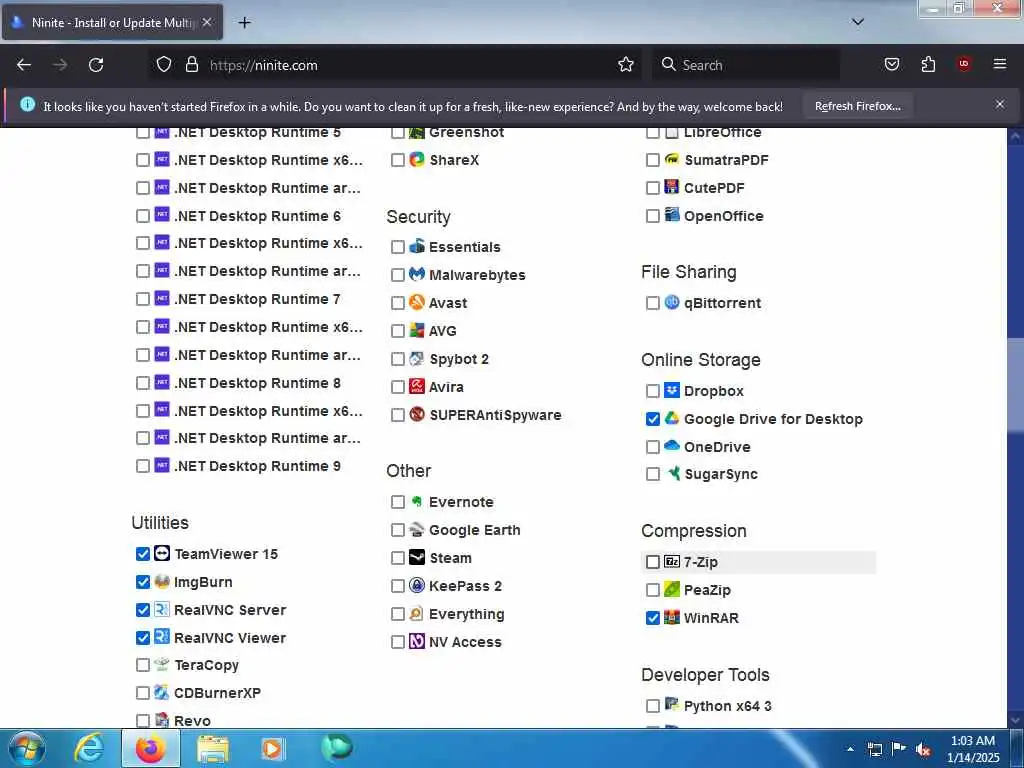Click the padlock site info icon
This screenshot has height=768, width=1024.
tap(191, 65)
